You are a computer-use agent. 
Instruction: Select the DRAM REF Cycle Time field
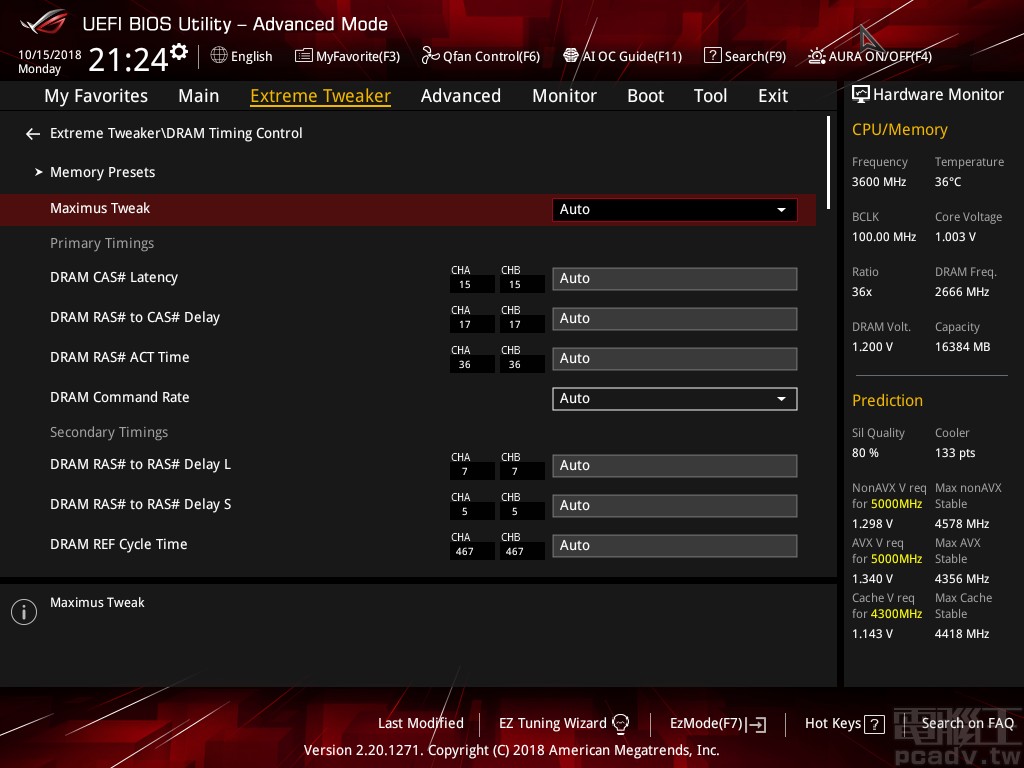[x=674, y=546]
